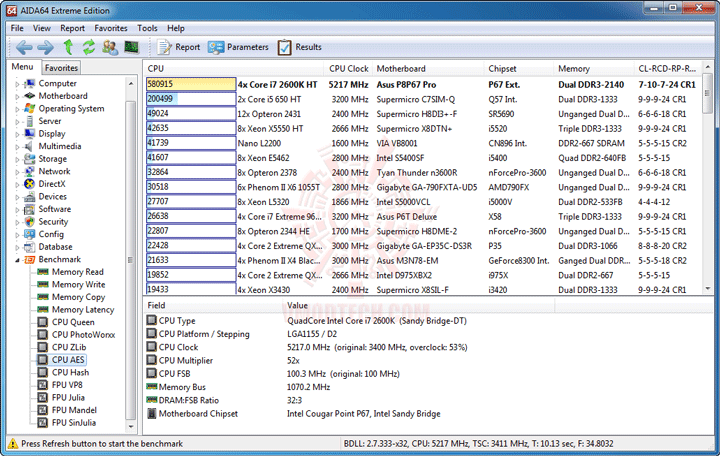Select the Storage tree icon
This screenshot has width=720, height=456.
pos(30,159)
